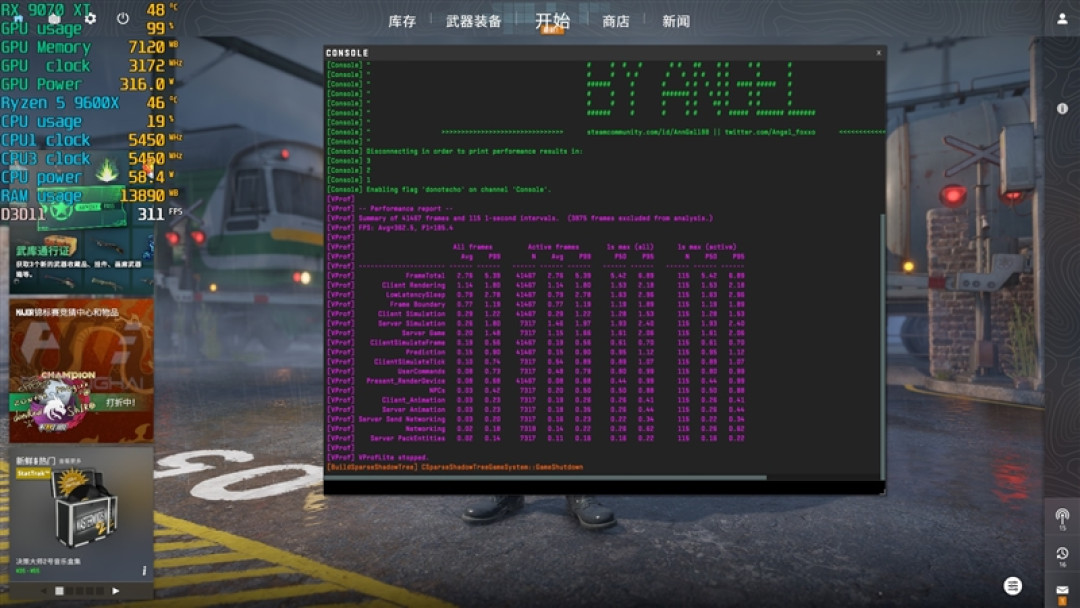Open the broadcast antenna icon on right sidebar
Screen dimensions: 1080x608
tap(1062, 517)
